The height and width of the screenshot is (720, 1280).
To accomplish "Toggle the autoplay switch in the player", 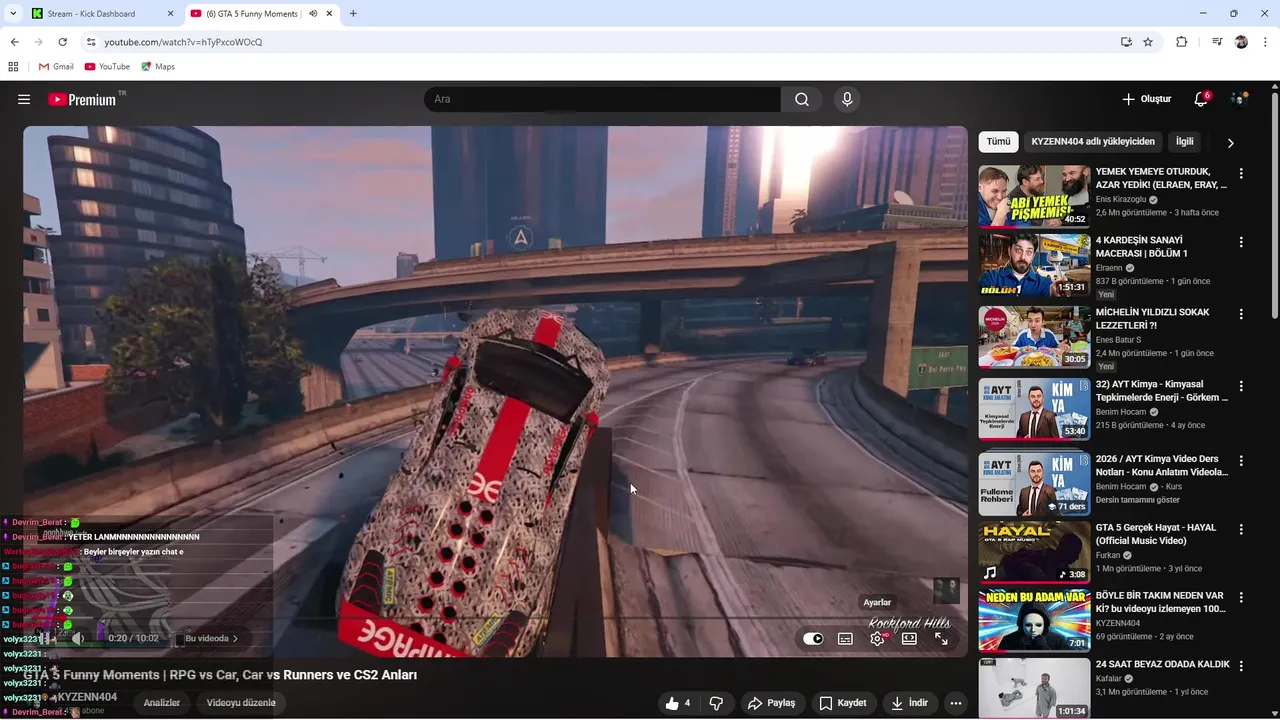I will coord(813,639).
